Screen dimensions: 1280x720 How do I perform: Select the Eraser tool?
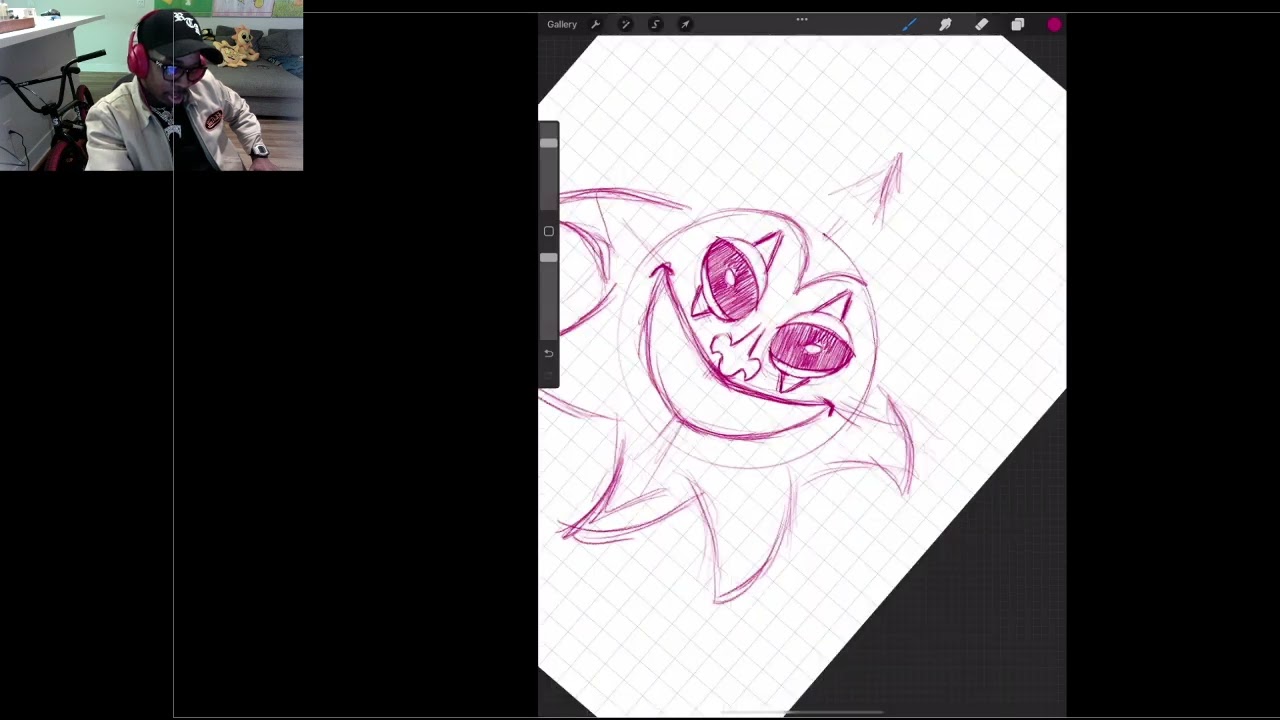(x=981, y=24)
